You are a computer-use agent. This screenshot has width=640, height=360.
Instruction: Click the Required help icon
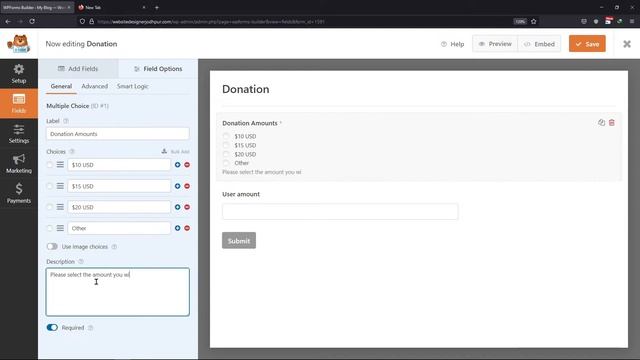click(91, 328)
